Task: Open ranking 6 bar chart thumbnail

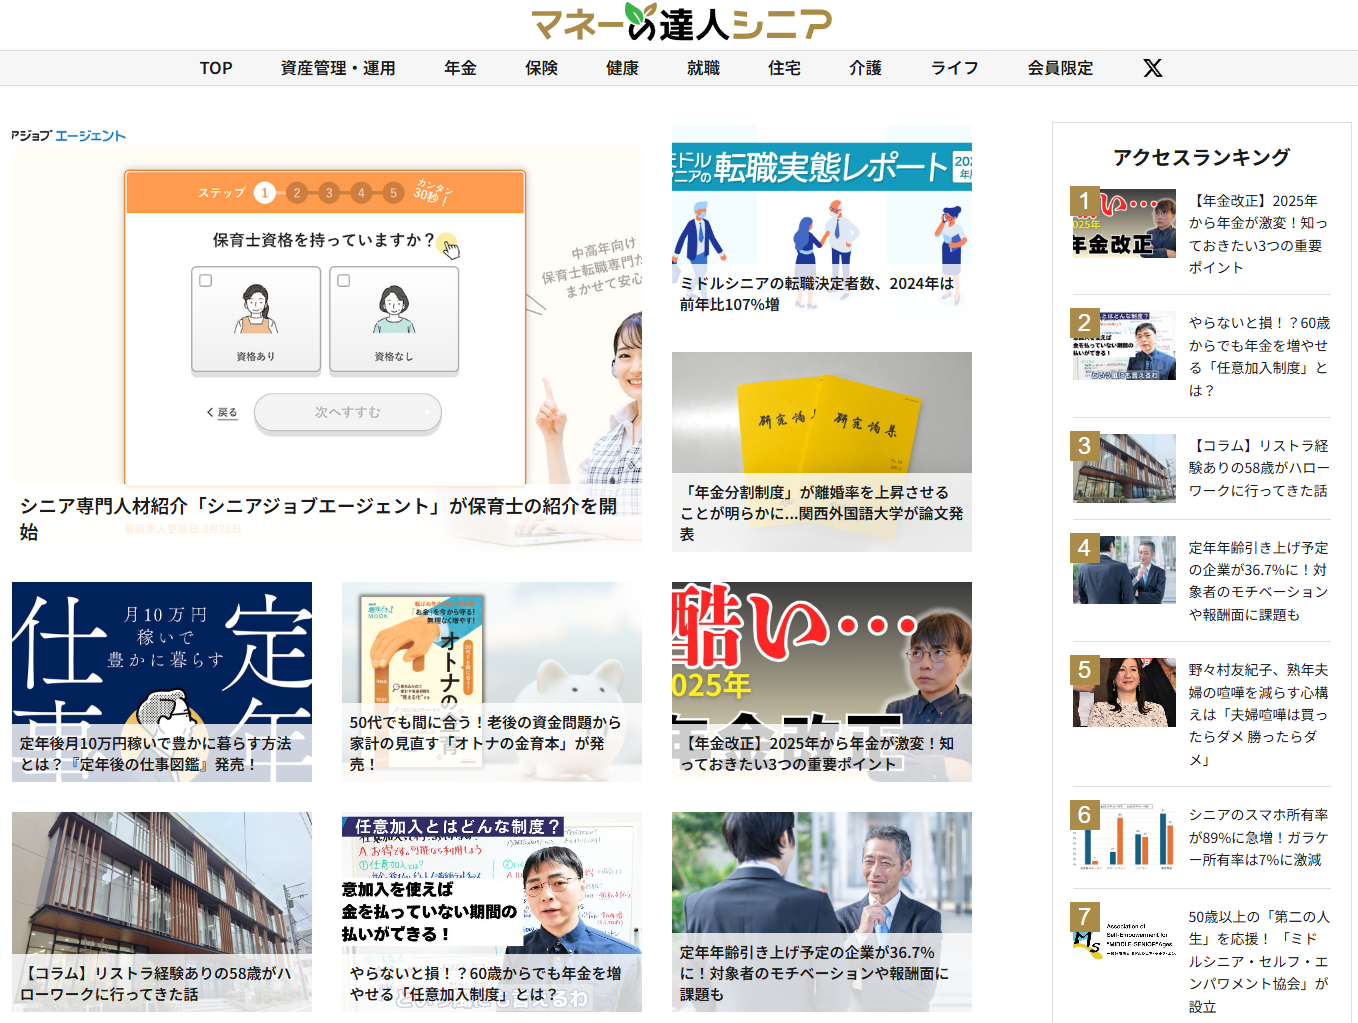Action: pos(1124,837)
